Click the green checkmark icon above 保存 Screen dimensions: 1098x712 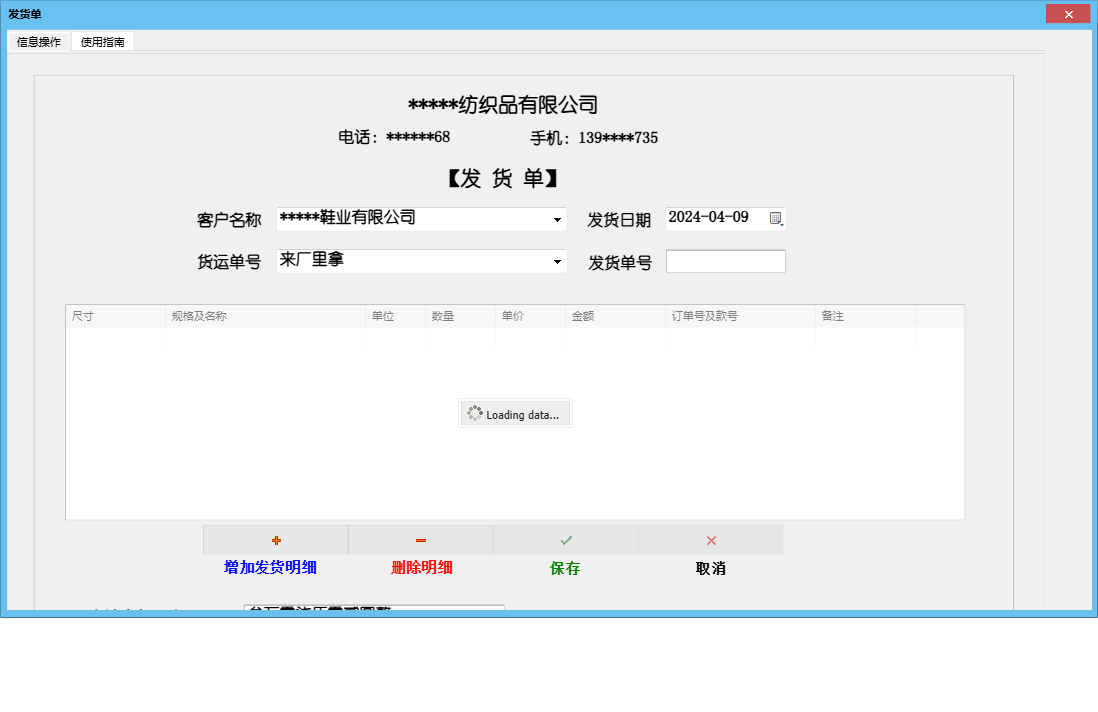tap(565, 540)
